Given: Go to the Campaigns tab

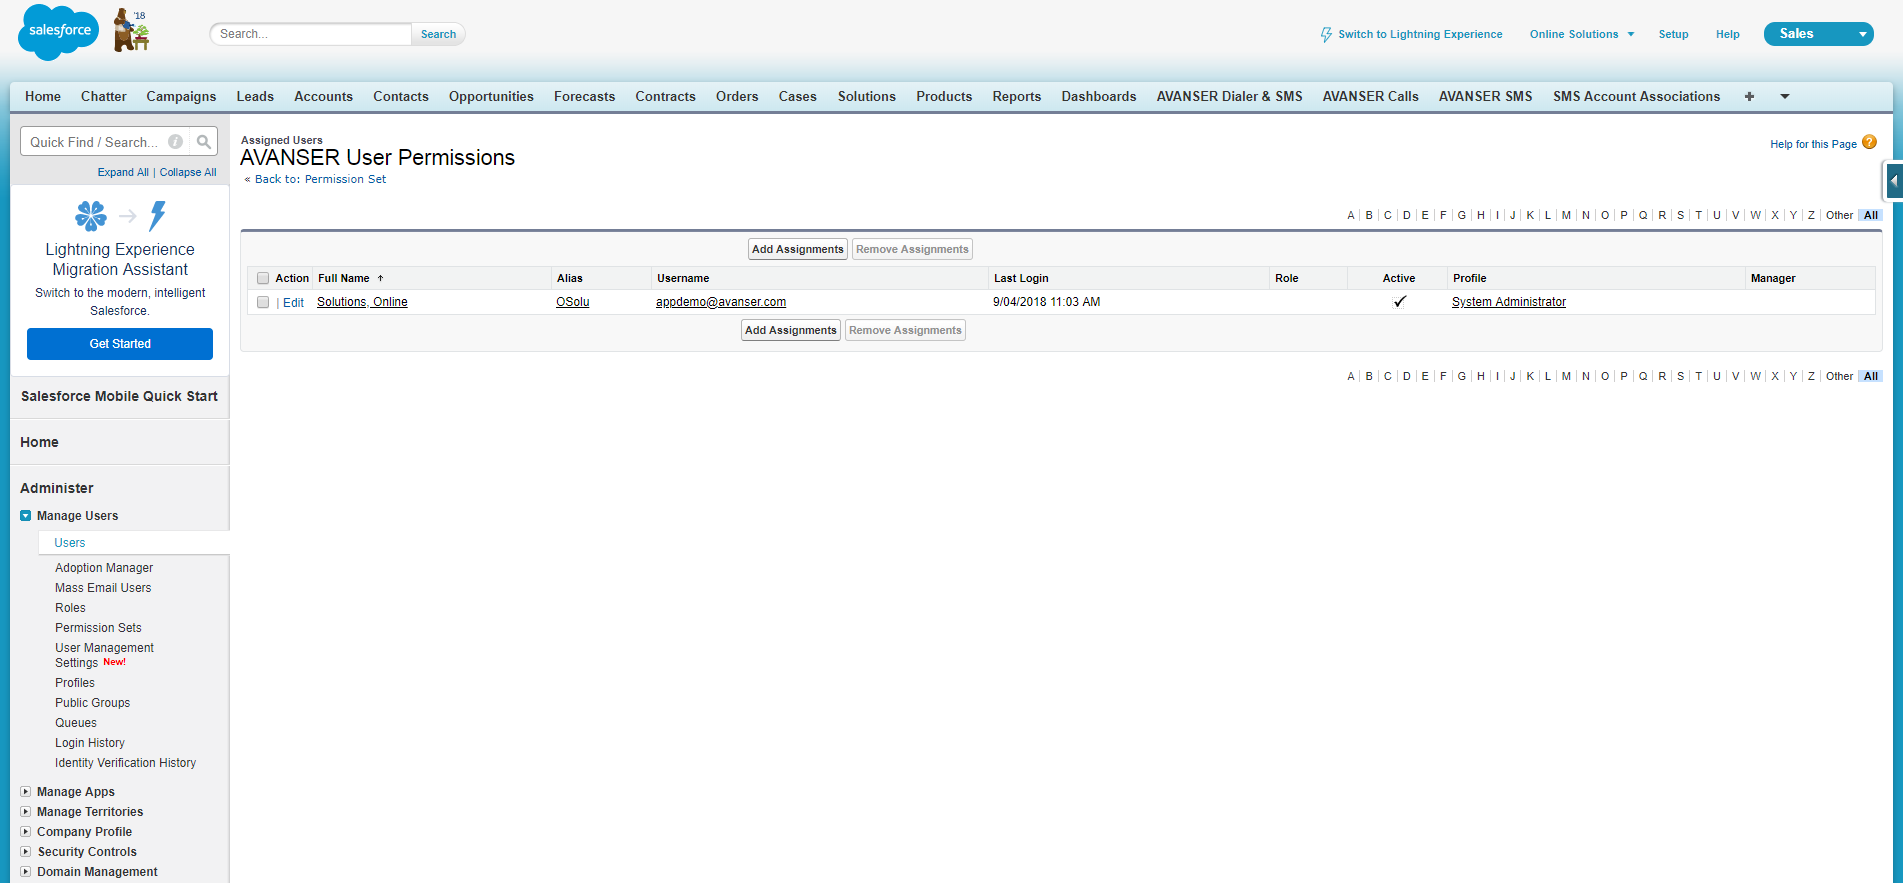Looking at the screenshot, I should (181, 96).
